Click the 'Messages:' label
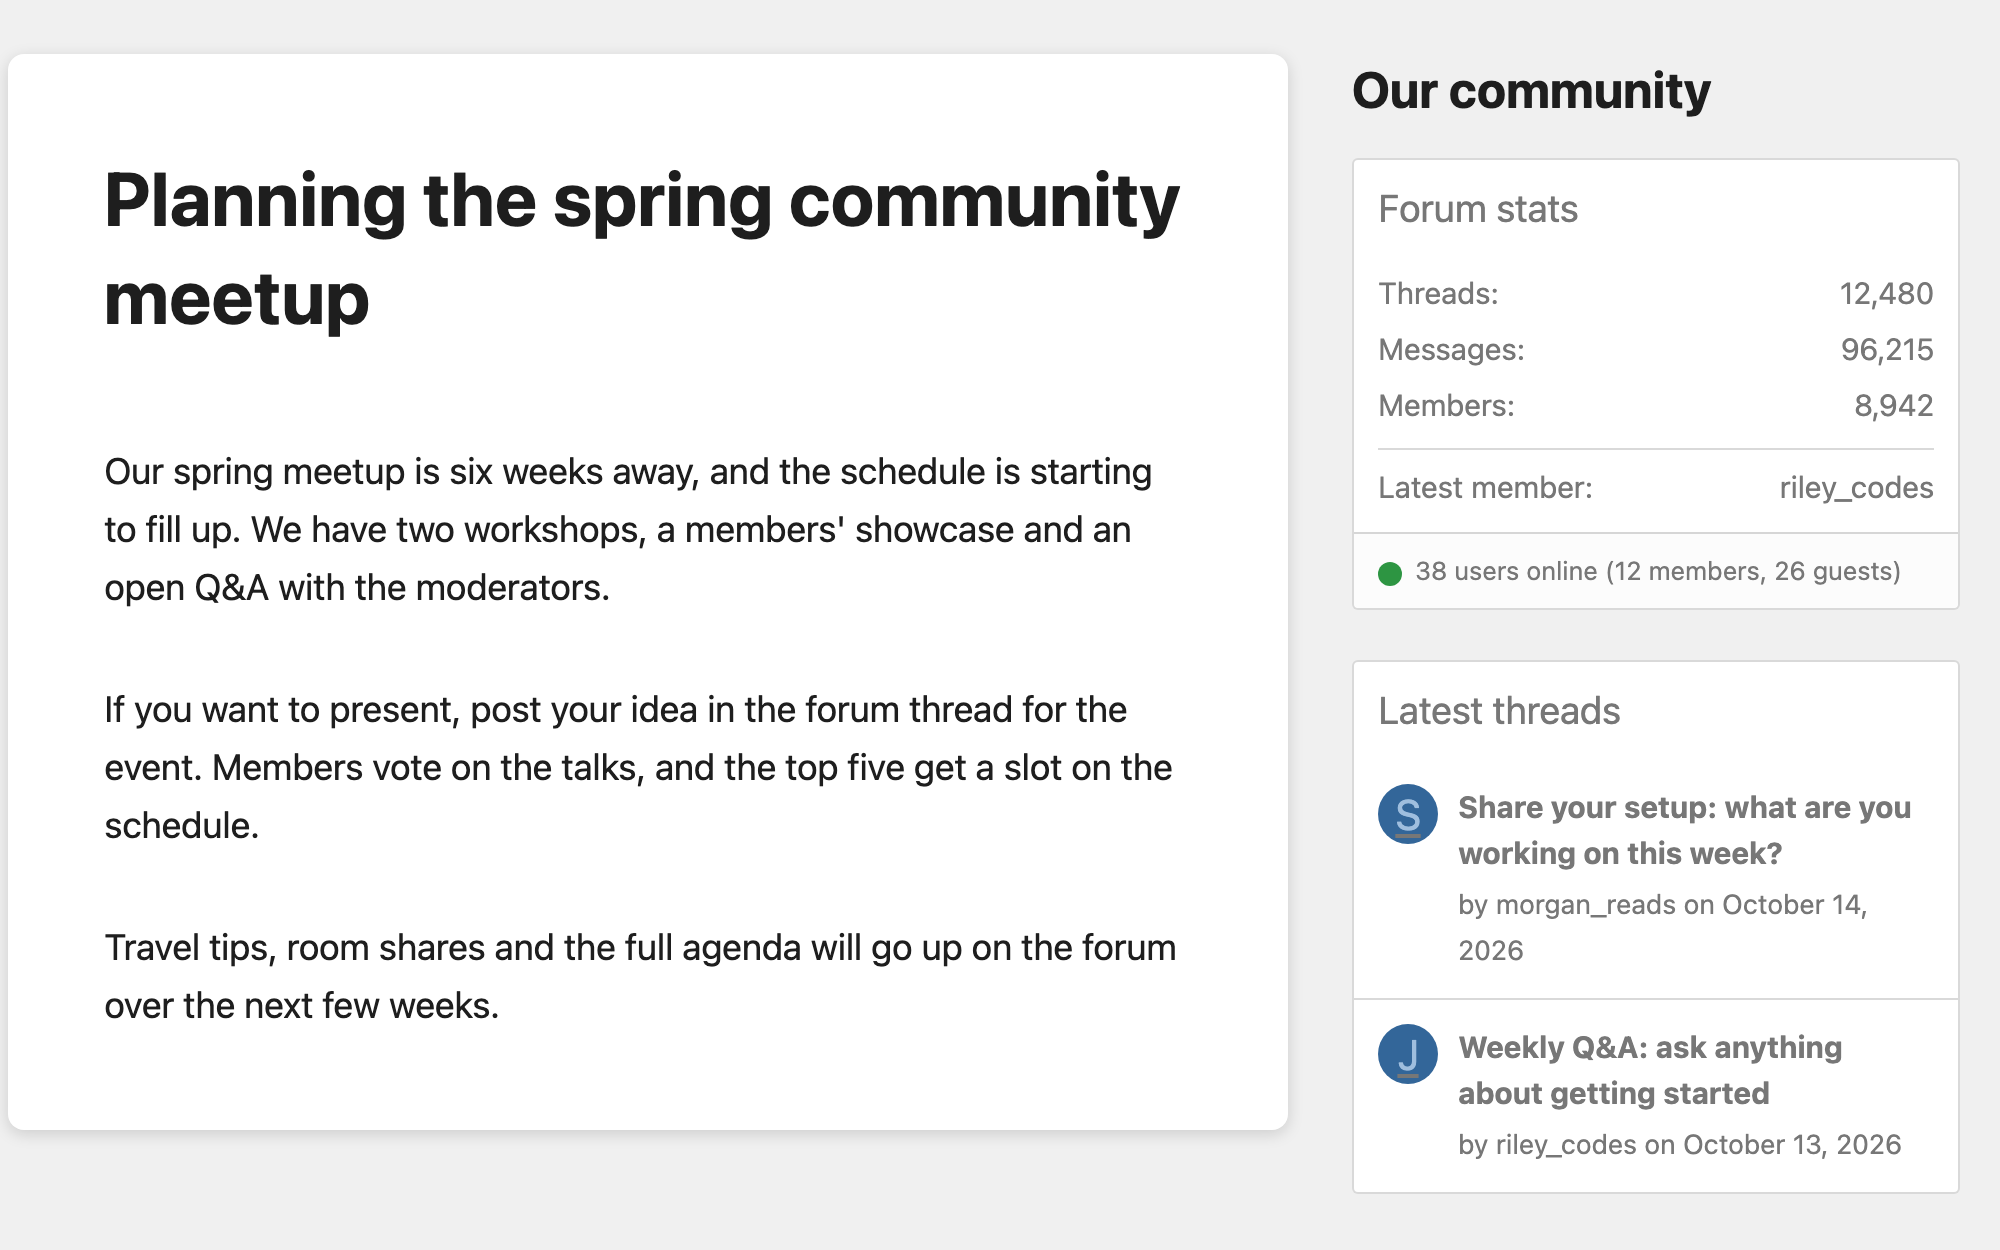 coord(1451,349)
